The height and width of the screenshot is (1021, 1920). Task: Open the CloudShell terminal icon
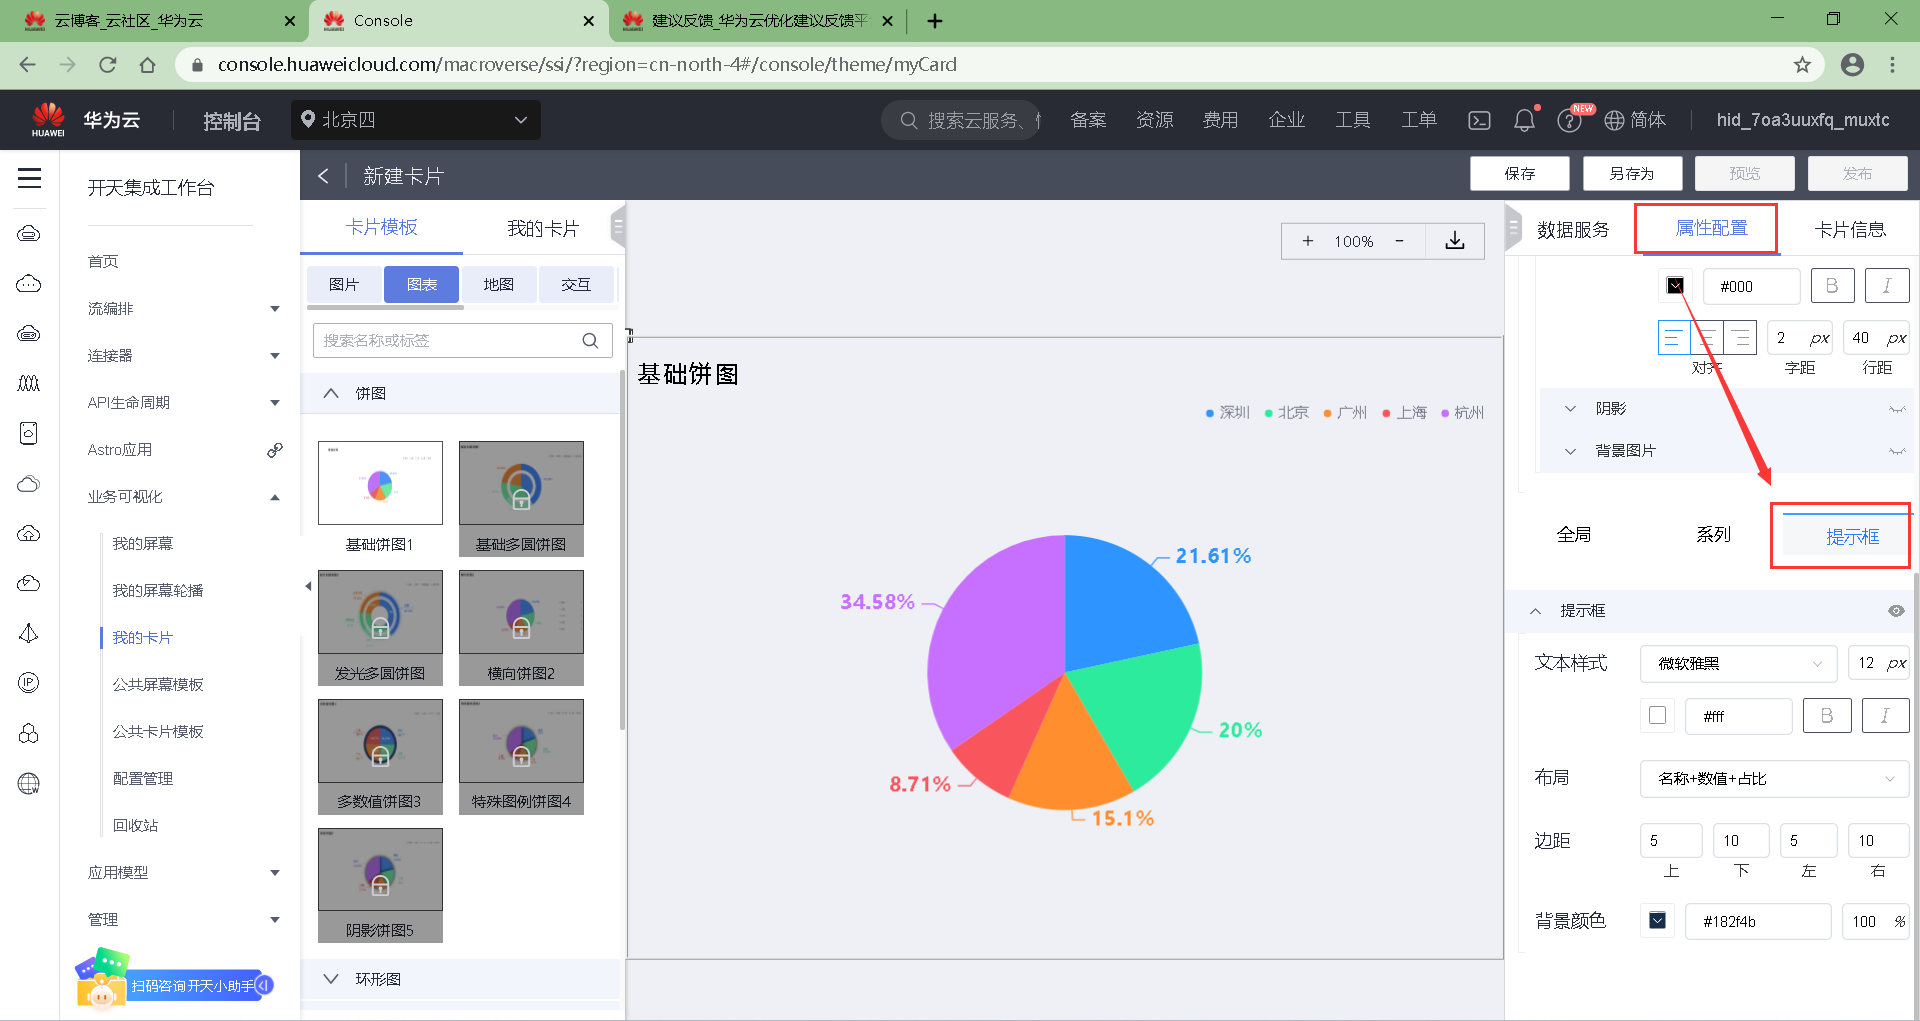pyautogui.click(x=1479, y=121)
